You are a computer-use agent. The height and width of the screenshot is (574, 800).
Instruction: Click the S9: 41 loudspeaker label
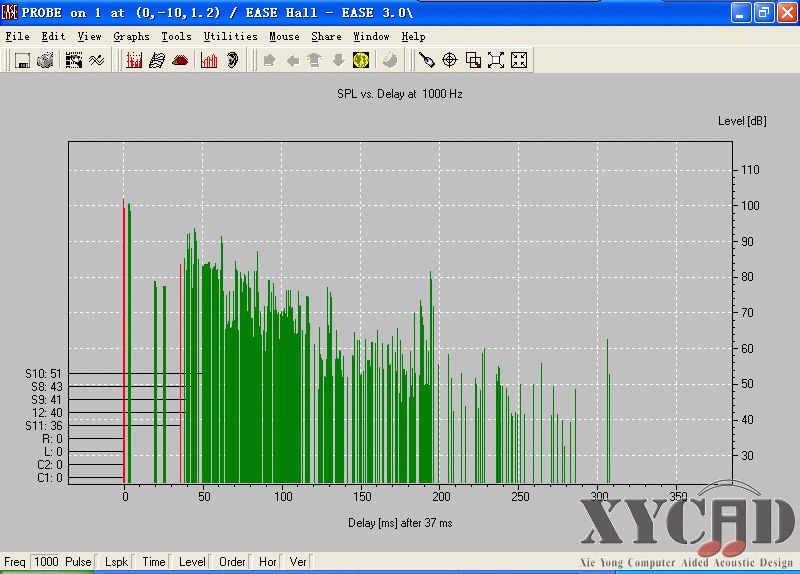point(46,400)
